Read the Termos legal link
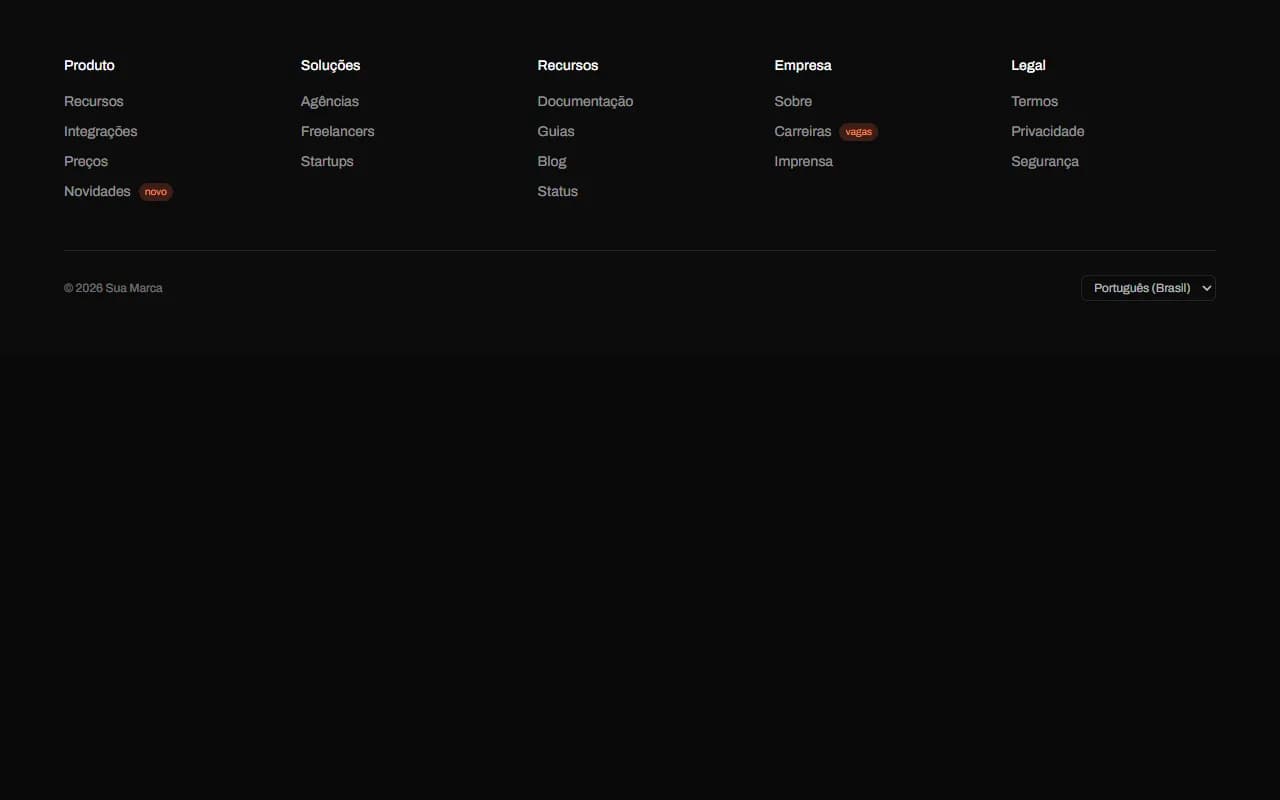Screen dimensions: 1280x800 [1035, 101]
